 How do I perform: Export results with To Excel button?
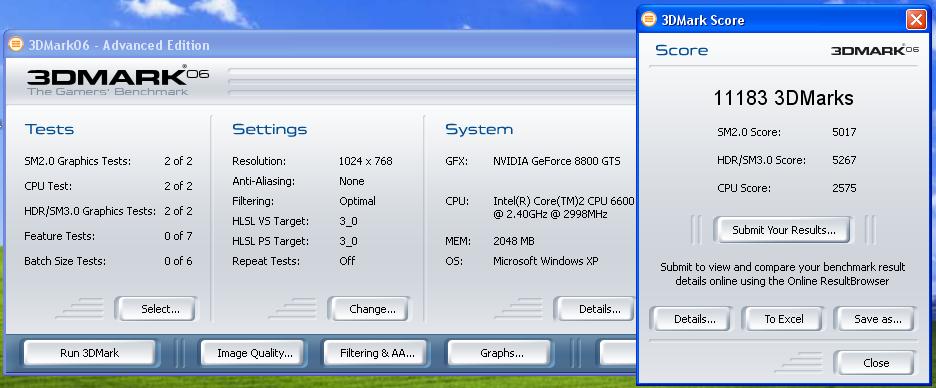[x=783, y=319]
